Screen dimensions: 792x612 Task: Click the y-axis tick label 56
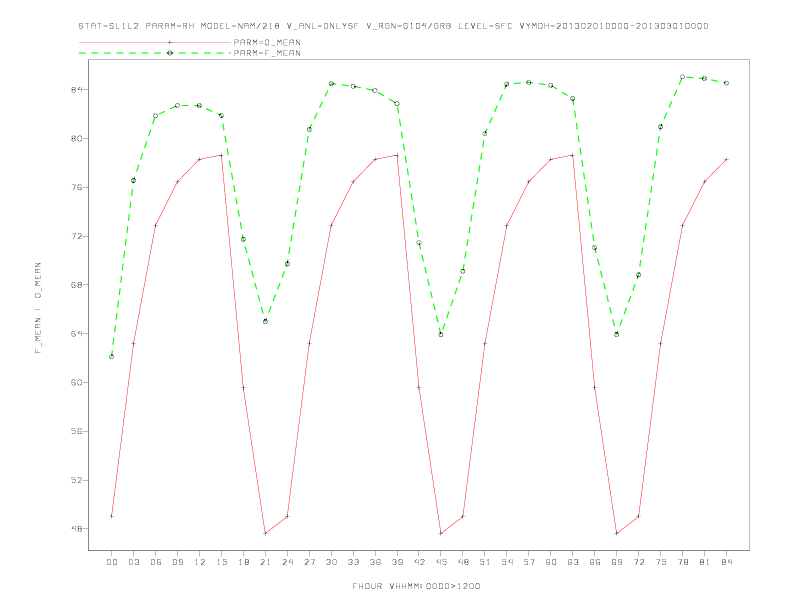(77, 431)
